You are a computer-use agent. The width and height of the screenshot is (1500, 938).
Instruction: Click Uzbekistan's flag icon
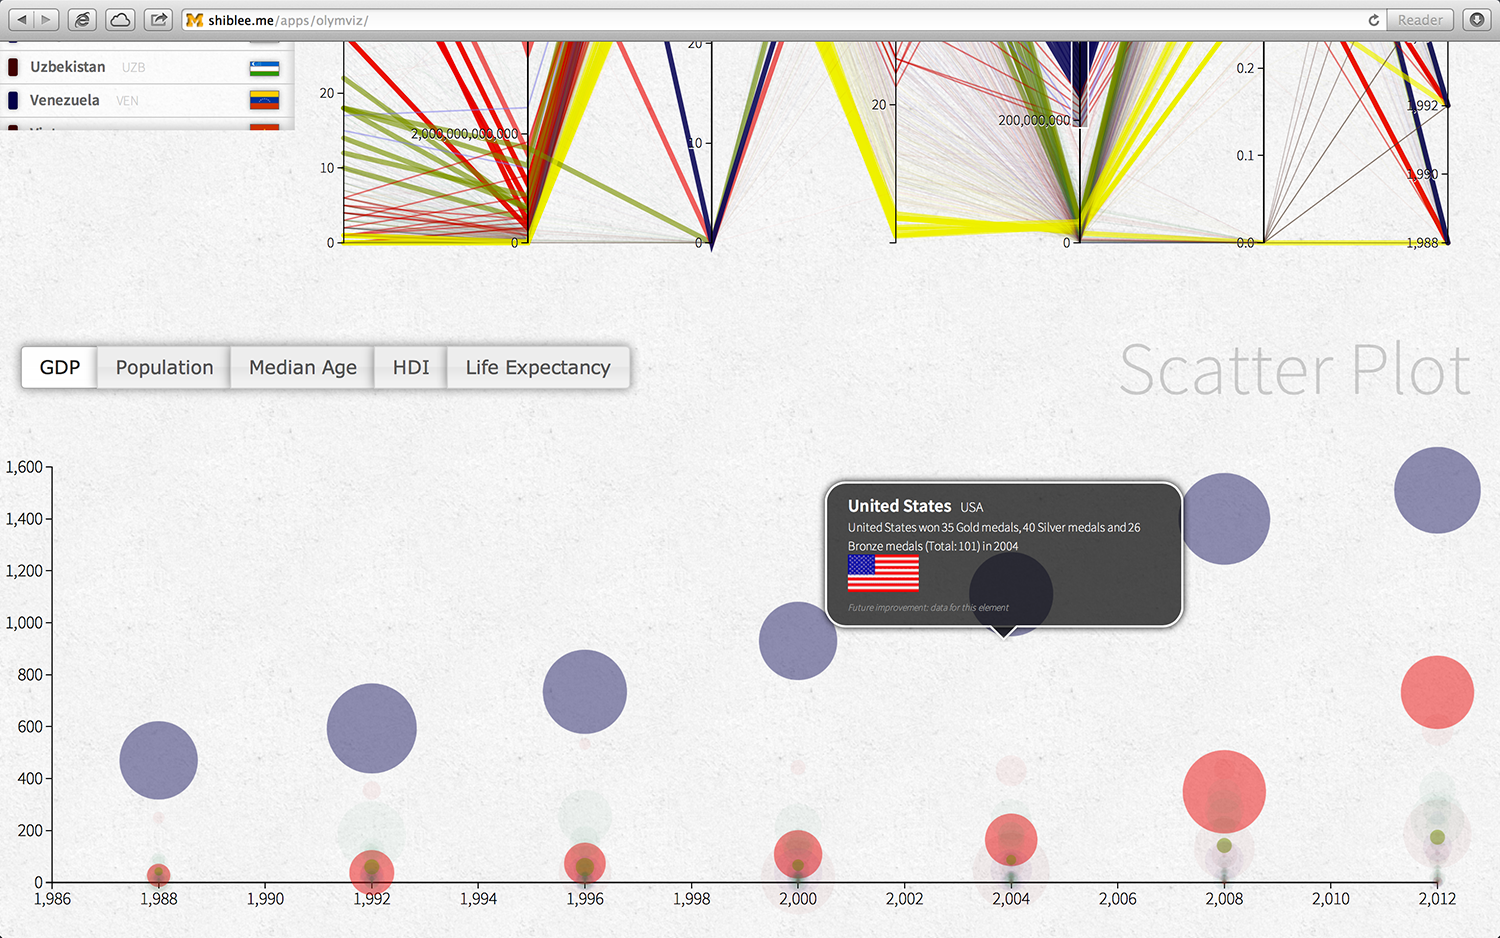tap(264, 66)
